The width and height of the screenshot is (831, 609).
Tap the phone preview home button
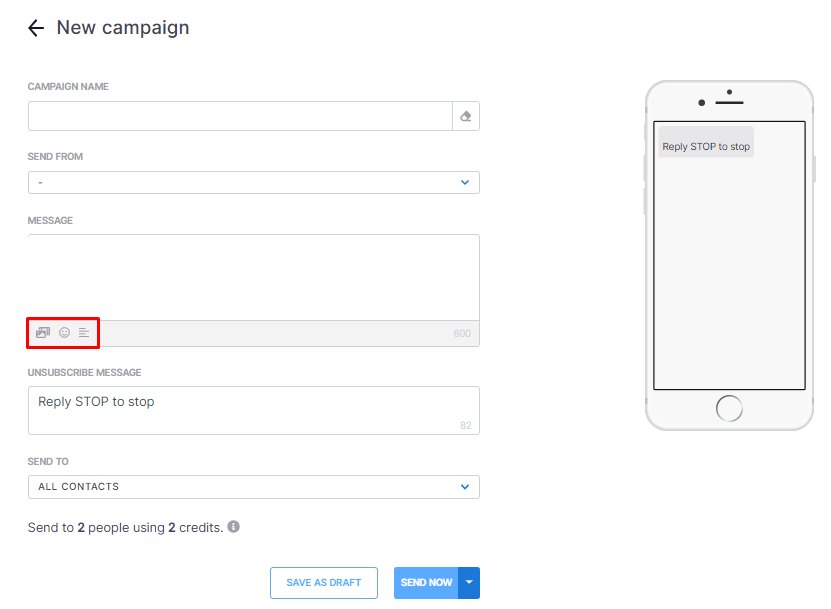point(729,409)
